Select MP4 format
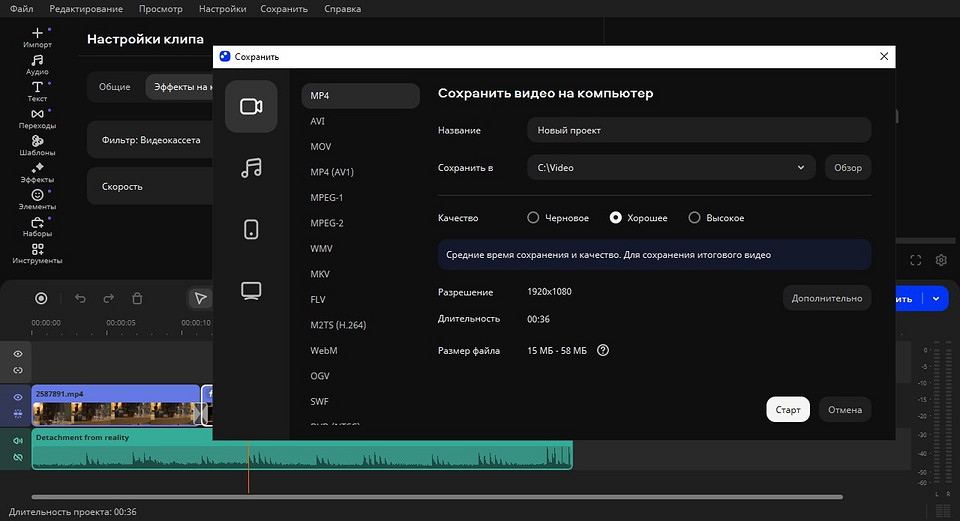 coord(361,96)
